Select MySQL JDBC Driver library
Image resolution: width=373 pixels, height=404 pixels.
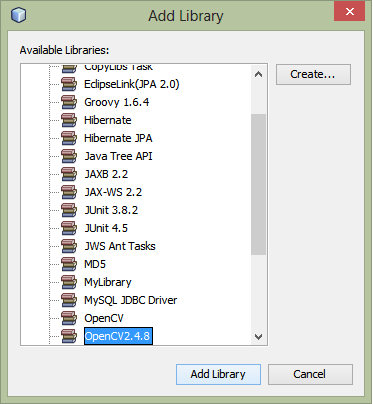click(x=131, y=300)
